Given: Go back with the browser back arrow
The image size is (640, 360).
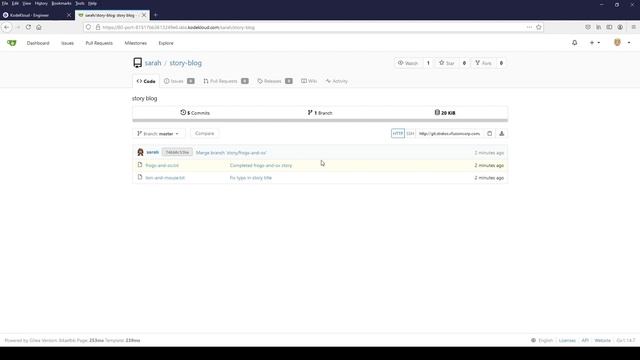Looking at the screenshot, I should click(7, 27).
